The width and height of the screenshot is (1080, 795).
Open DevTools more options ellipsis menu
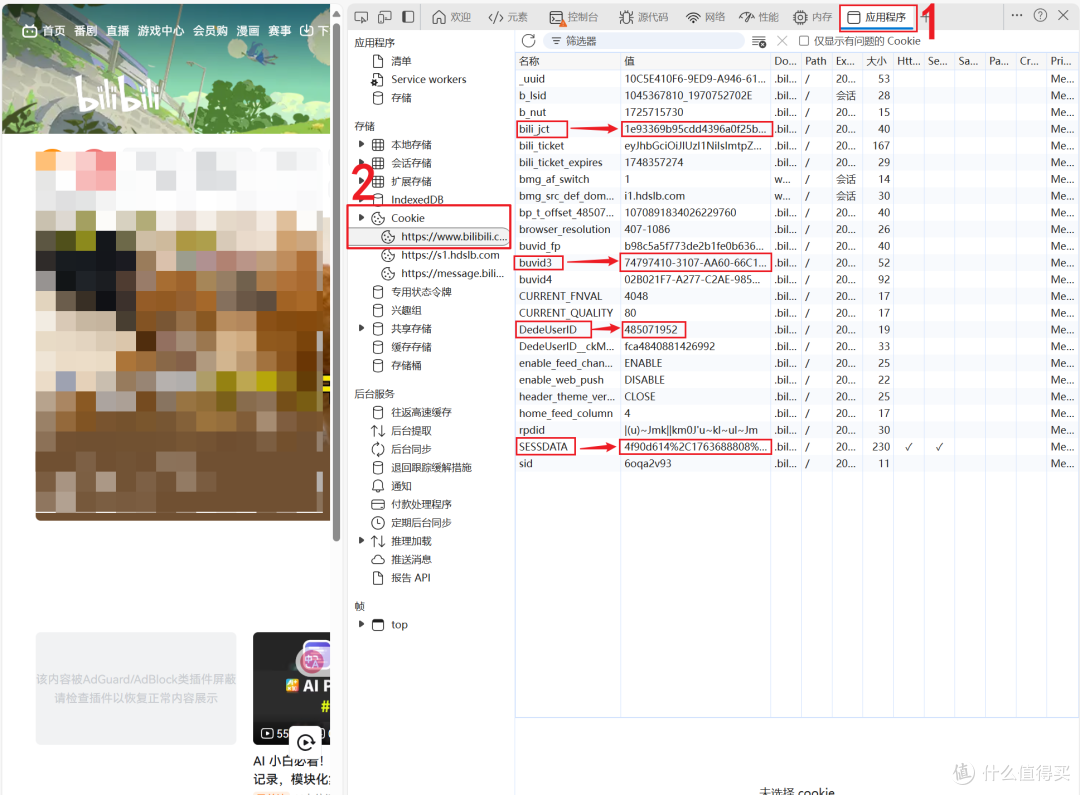1017,15
